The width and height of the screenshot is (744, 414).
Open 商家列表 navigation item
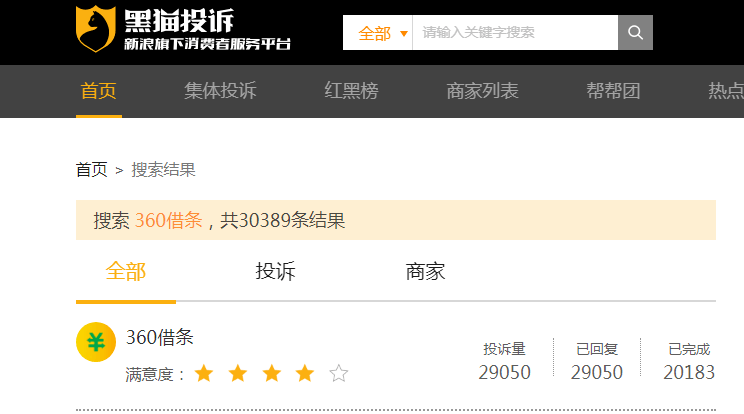click(482, 91)
